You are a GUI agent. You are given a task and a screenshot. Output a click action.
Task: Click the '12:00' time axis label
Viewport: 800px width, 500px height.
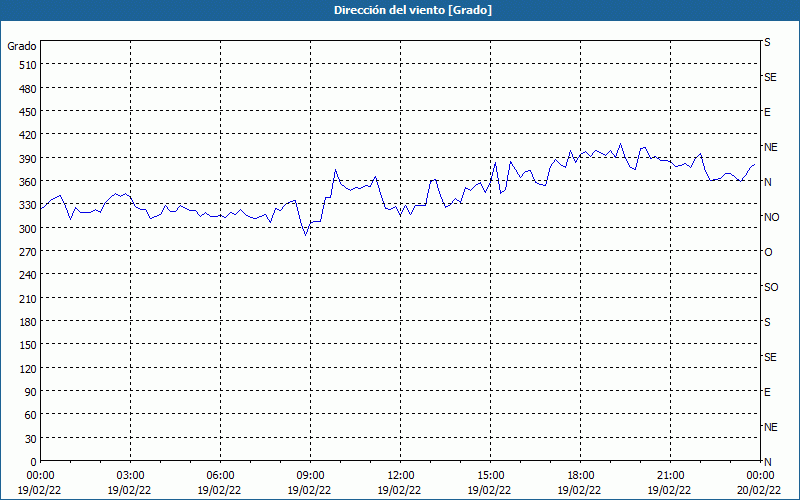coord(401,476)
